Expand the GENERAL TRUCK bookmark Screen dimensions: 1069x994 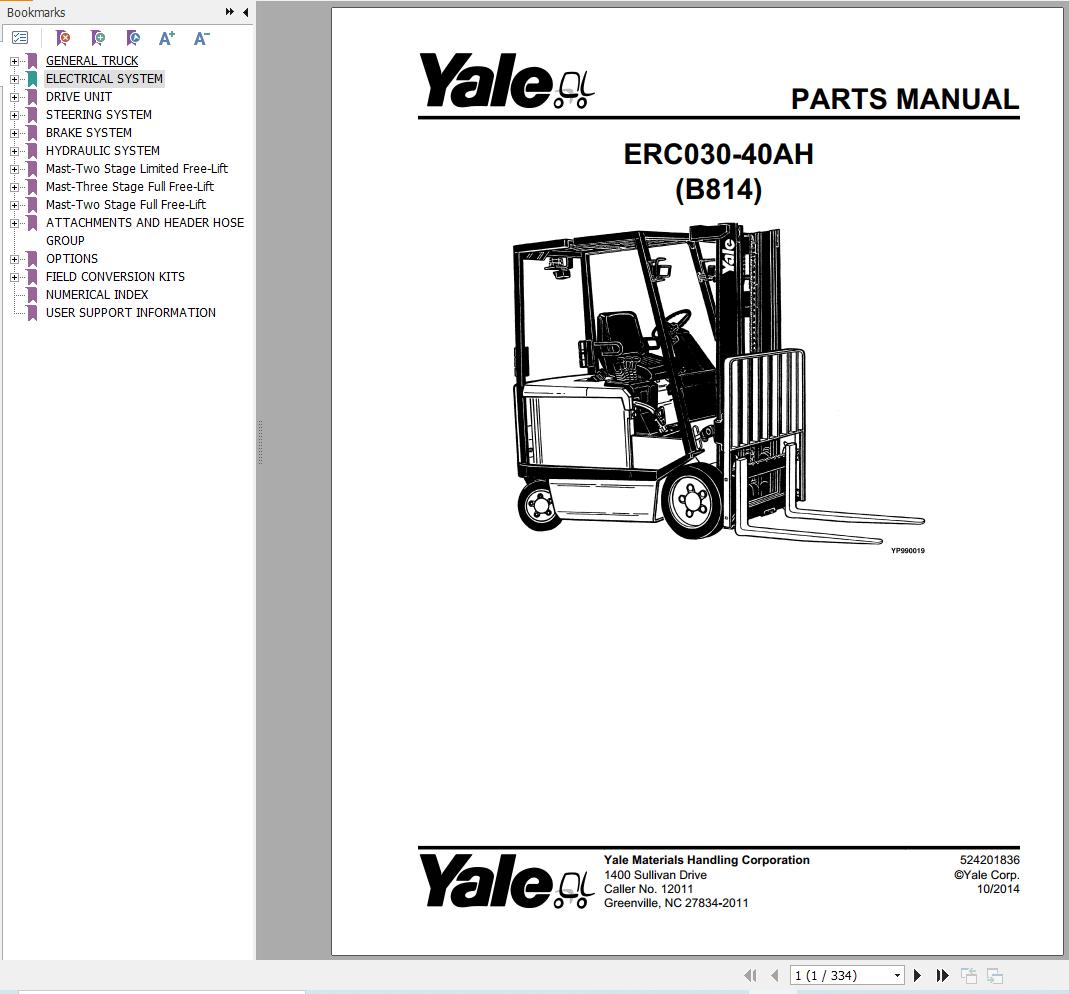click(x=12, y=60)
